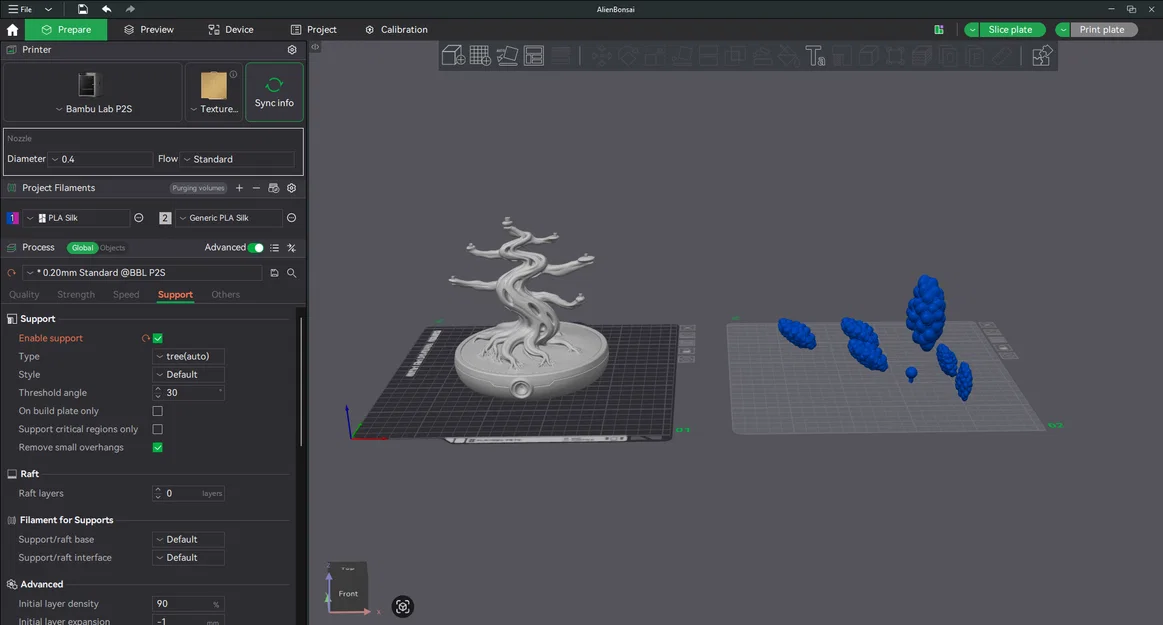
Task: Click the Auto orient icon
Action: coord(507,55)
